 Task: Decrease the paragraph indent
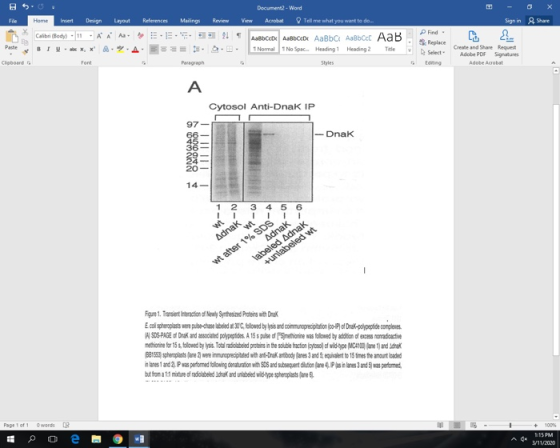202,35
